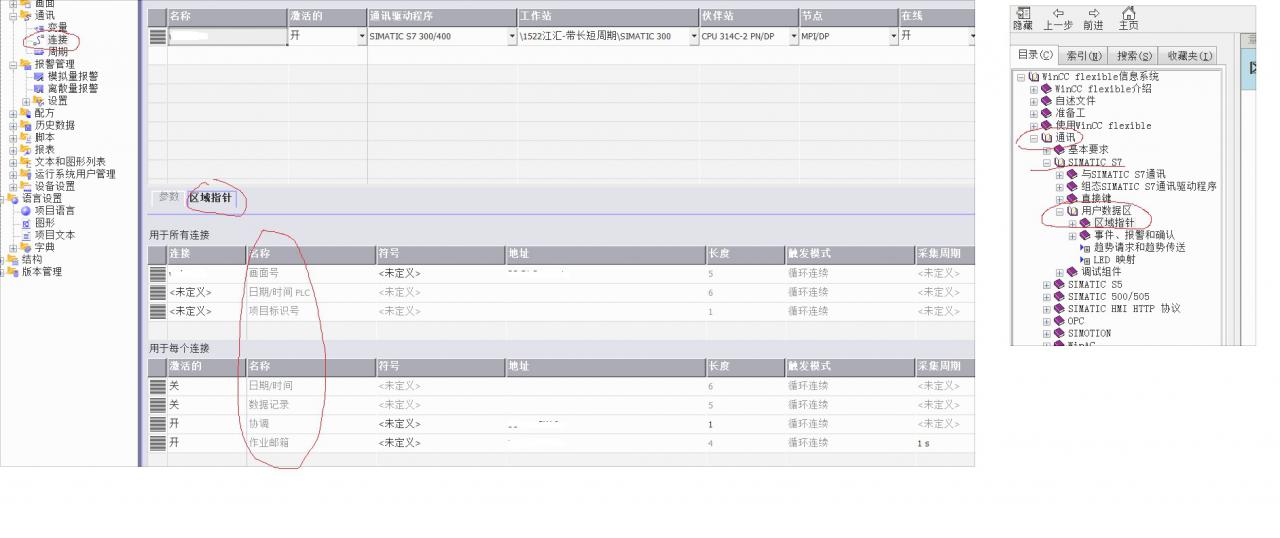The height and width of the screenshot is (538, 1280).
Task: Click the 模拟量报警 alarm icon in tree
Action: point(39,76)
